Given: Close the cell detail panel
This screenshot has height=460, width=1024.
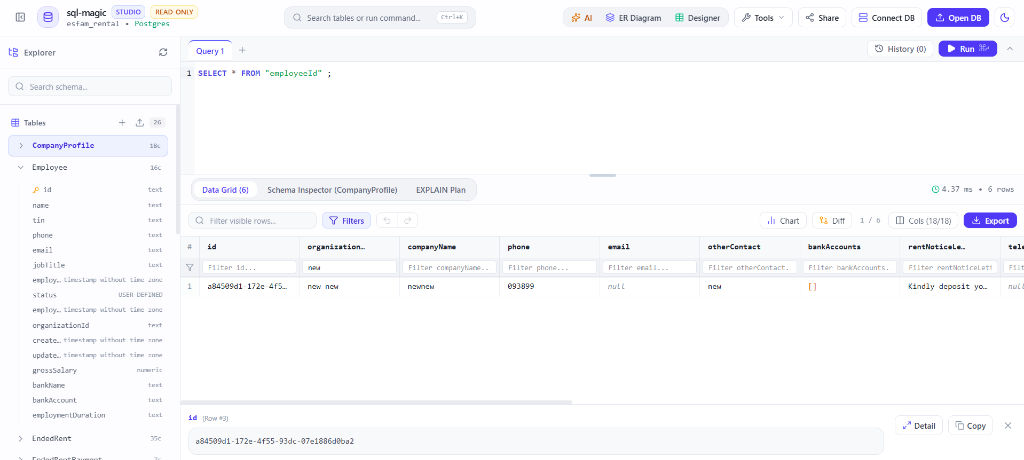Looking at the screenshot, I should click(1008, 425).
